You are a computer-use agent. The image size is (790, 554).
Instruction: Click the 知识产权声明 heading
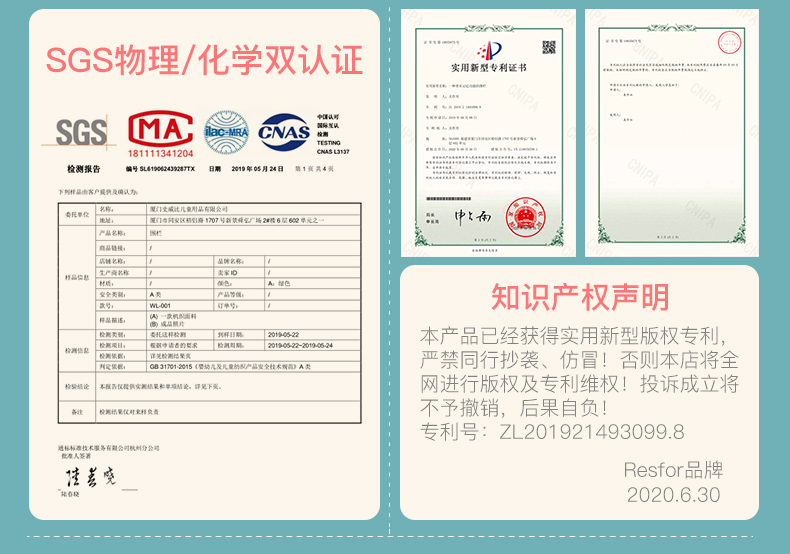[580, 297]
